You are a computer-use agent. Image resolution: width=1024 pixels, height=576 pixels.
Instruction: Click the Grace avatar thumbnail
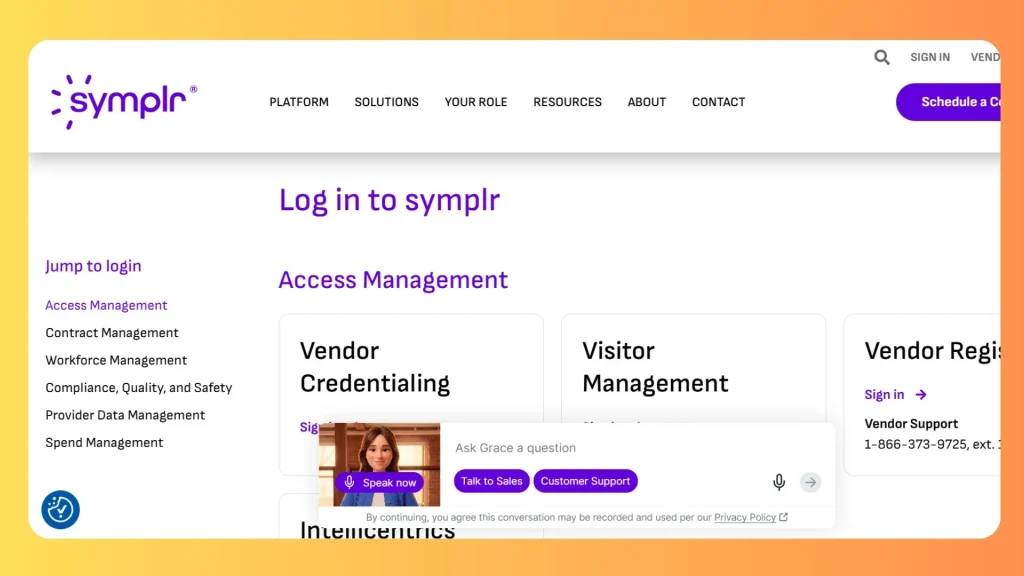click(379, 464)
